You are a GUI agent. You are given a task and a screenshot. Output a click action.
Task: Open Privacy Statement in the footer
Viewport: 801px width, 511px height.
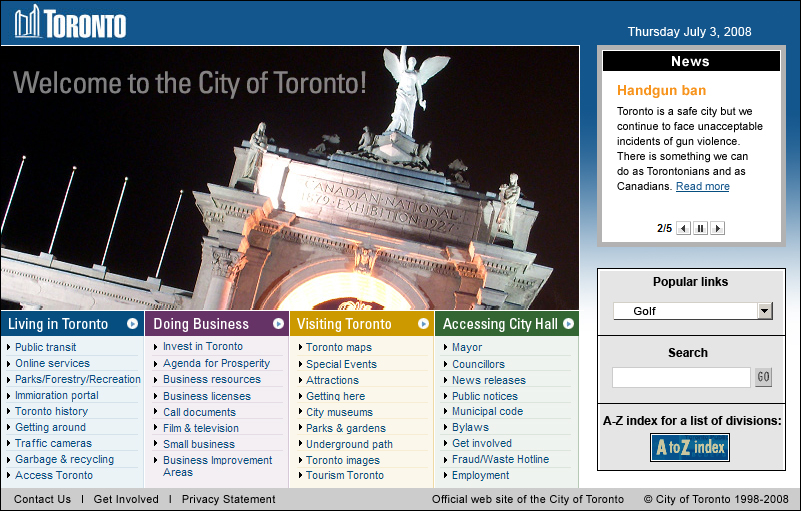pyautogui.click(x=228, y=499)
